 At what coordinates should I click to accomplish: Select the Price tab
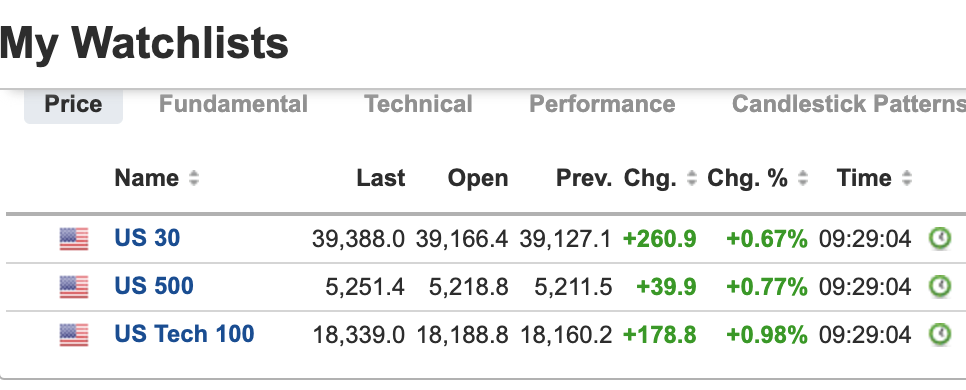(x=73, y=105)
